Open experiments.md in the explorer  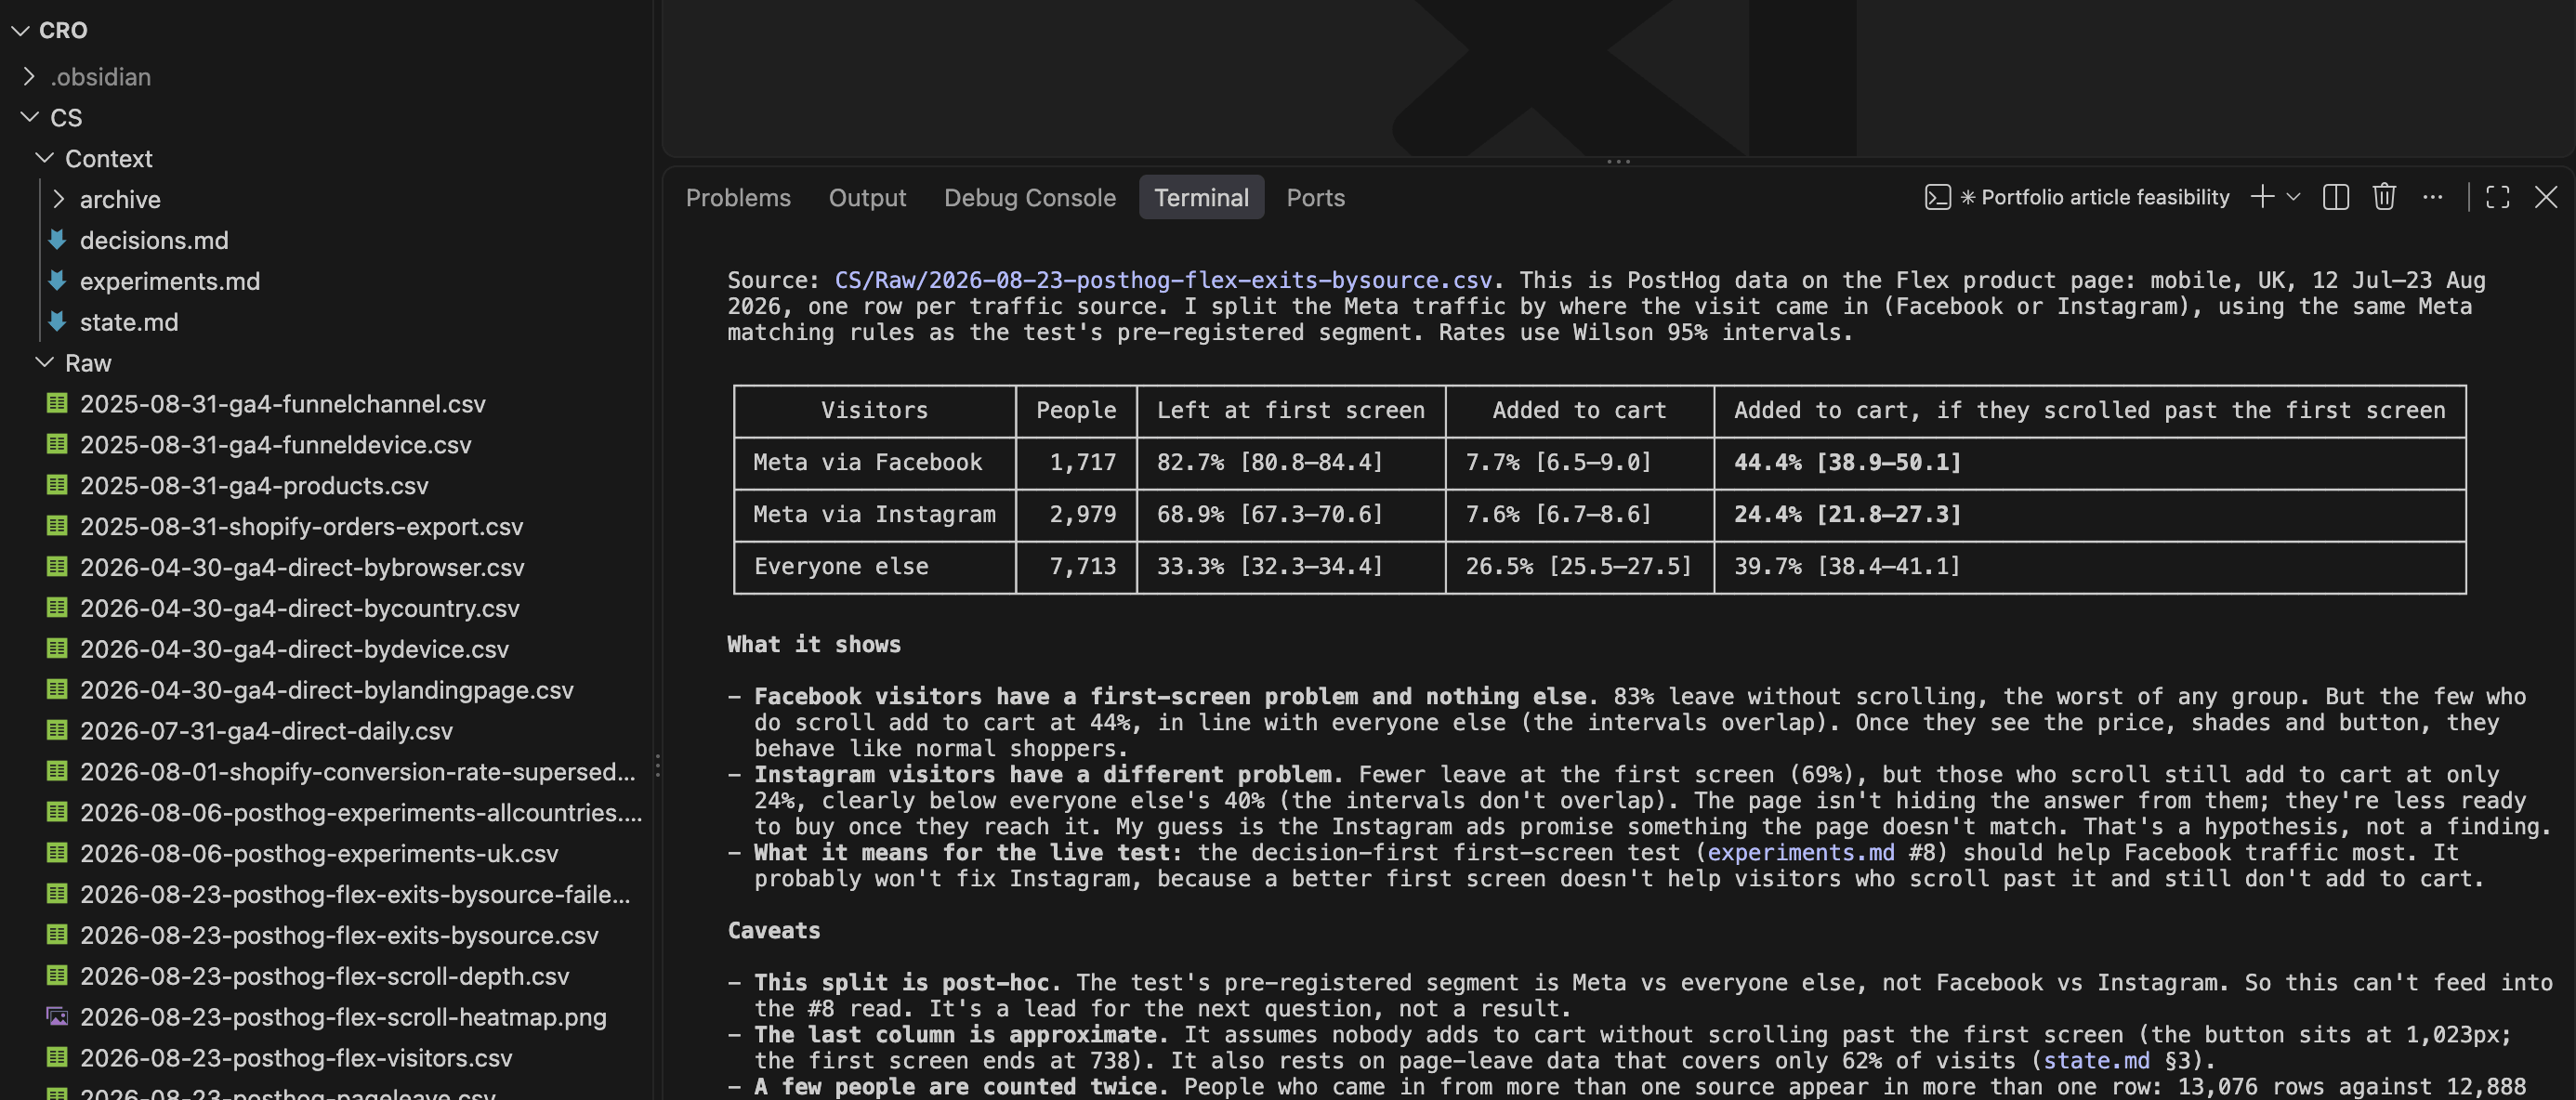tap(170, 281)
